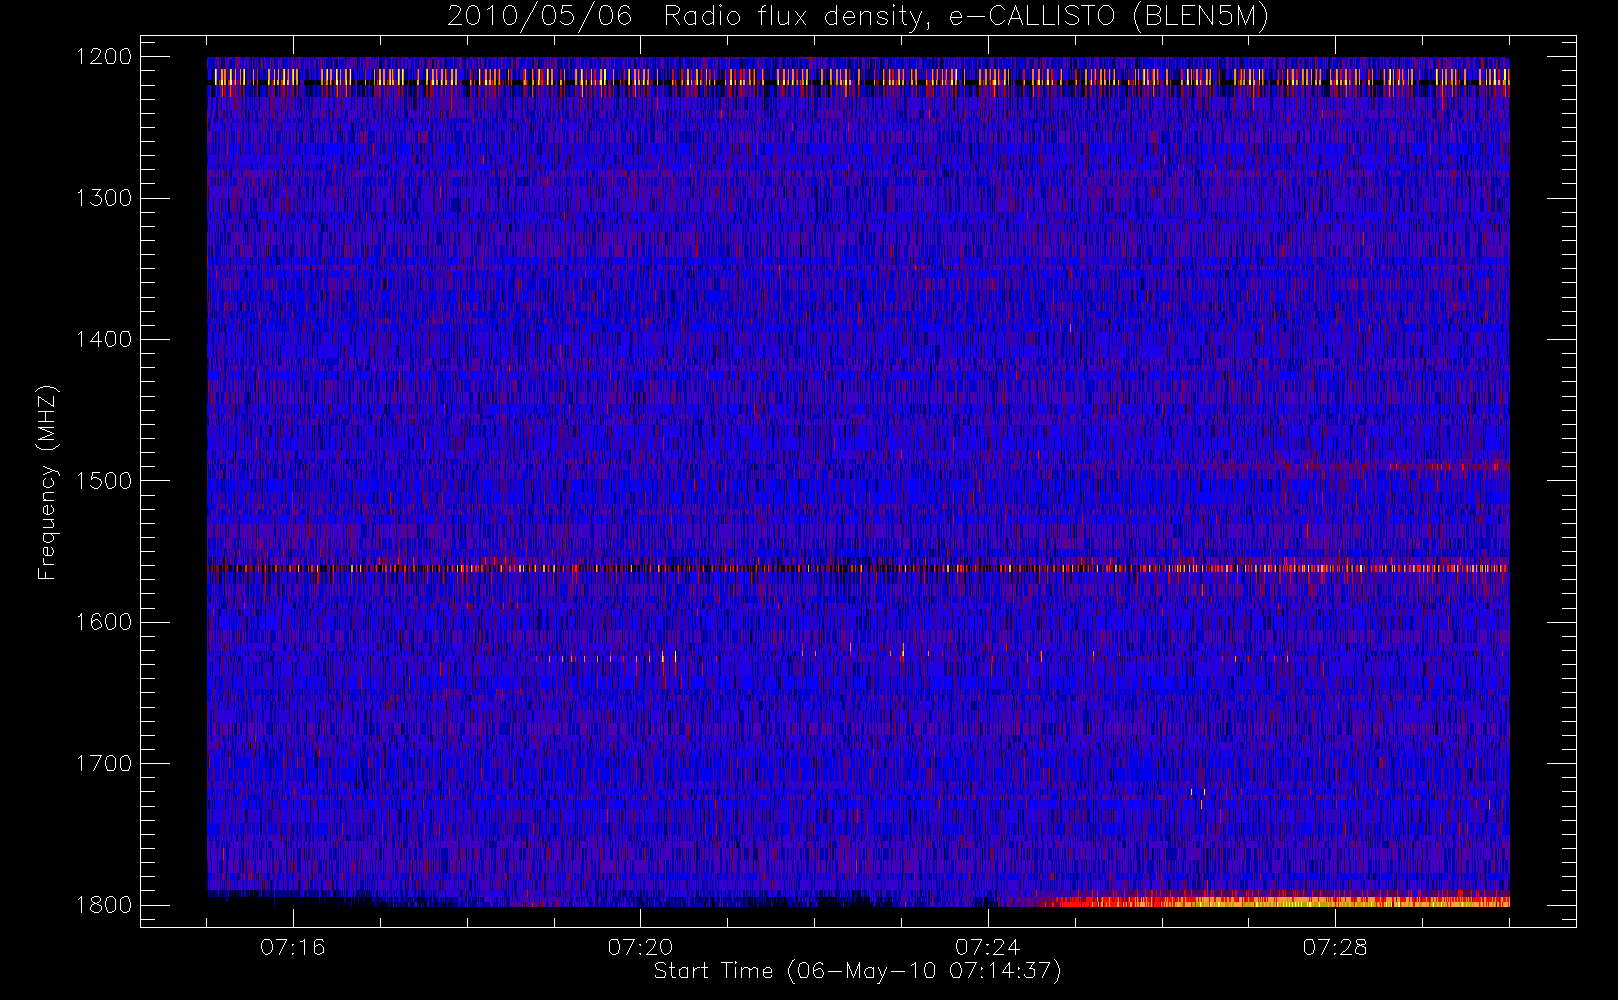
Task: Click the 1200 frequency tick label
Action: [104, 57]
